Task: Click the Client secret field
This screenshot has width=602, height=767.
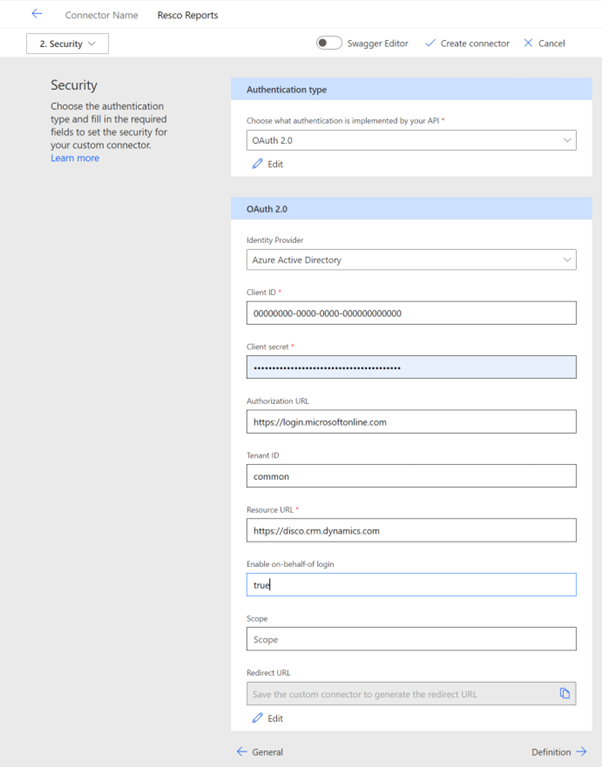Action: point(411,367)
